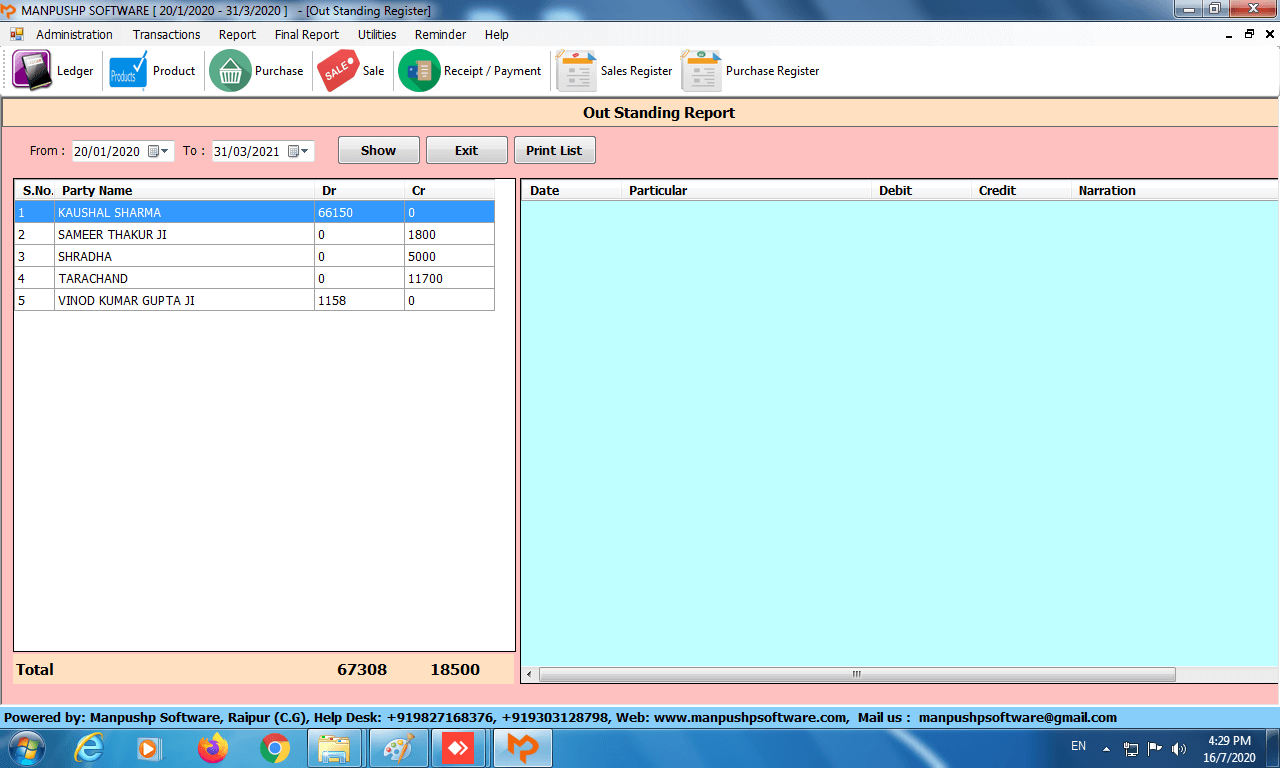Open the Purchase basket icon
Image resolution: width=1280 pixels, height=768 pixels.
pos(230,71)
